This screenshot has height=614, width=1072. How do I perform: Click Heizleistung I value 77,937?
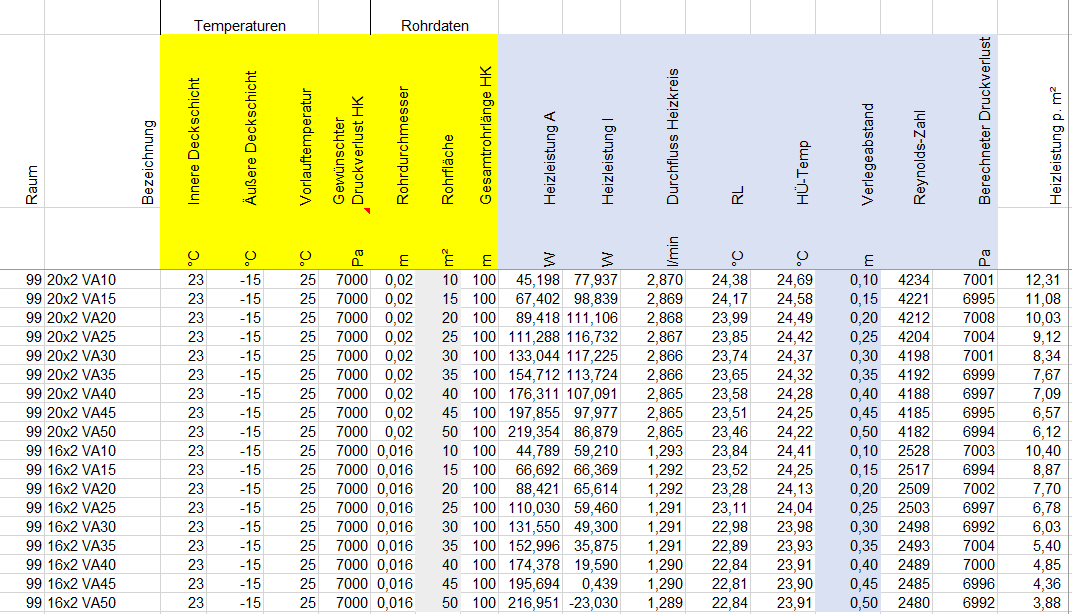pyautogui.click(x=591, y=280)
